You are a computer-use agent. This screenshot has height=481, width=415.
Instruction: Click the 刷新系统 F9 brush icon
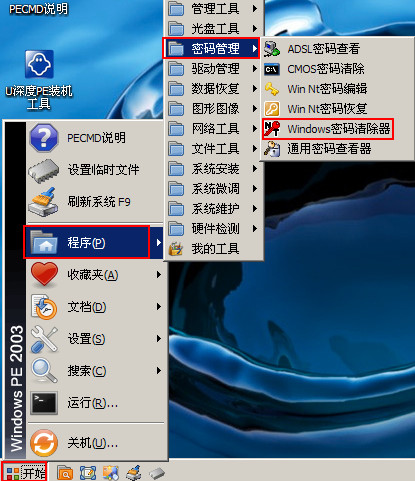44,202
